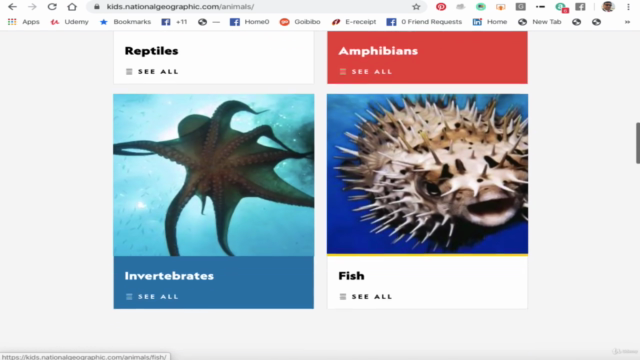Click the lock icon in address bar
Viewport: 640px width, 360px height.
pyautogui.click(x=97, y=7)
